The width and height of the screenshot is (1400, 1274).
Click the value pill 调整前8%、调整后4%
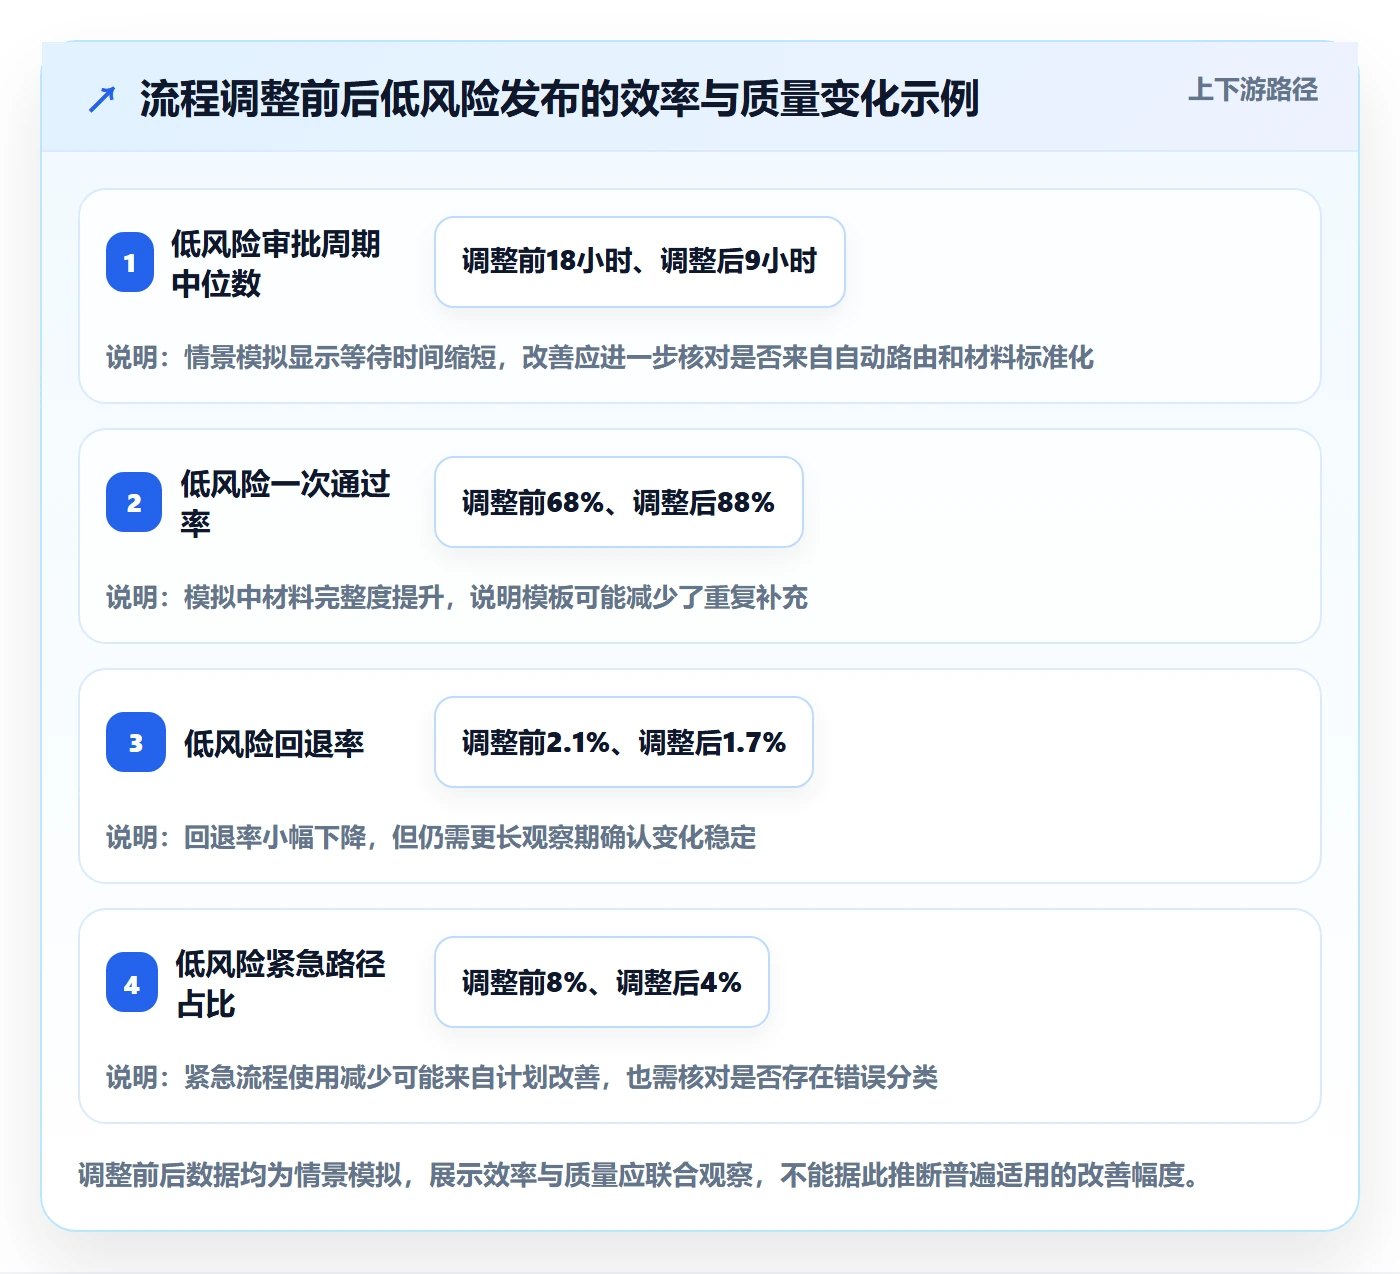pos(602,982)
